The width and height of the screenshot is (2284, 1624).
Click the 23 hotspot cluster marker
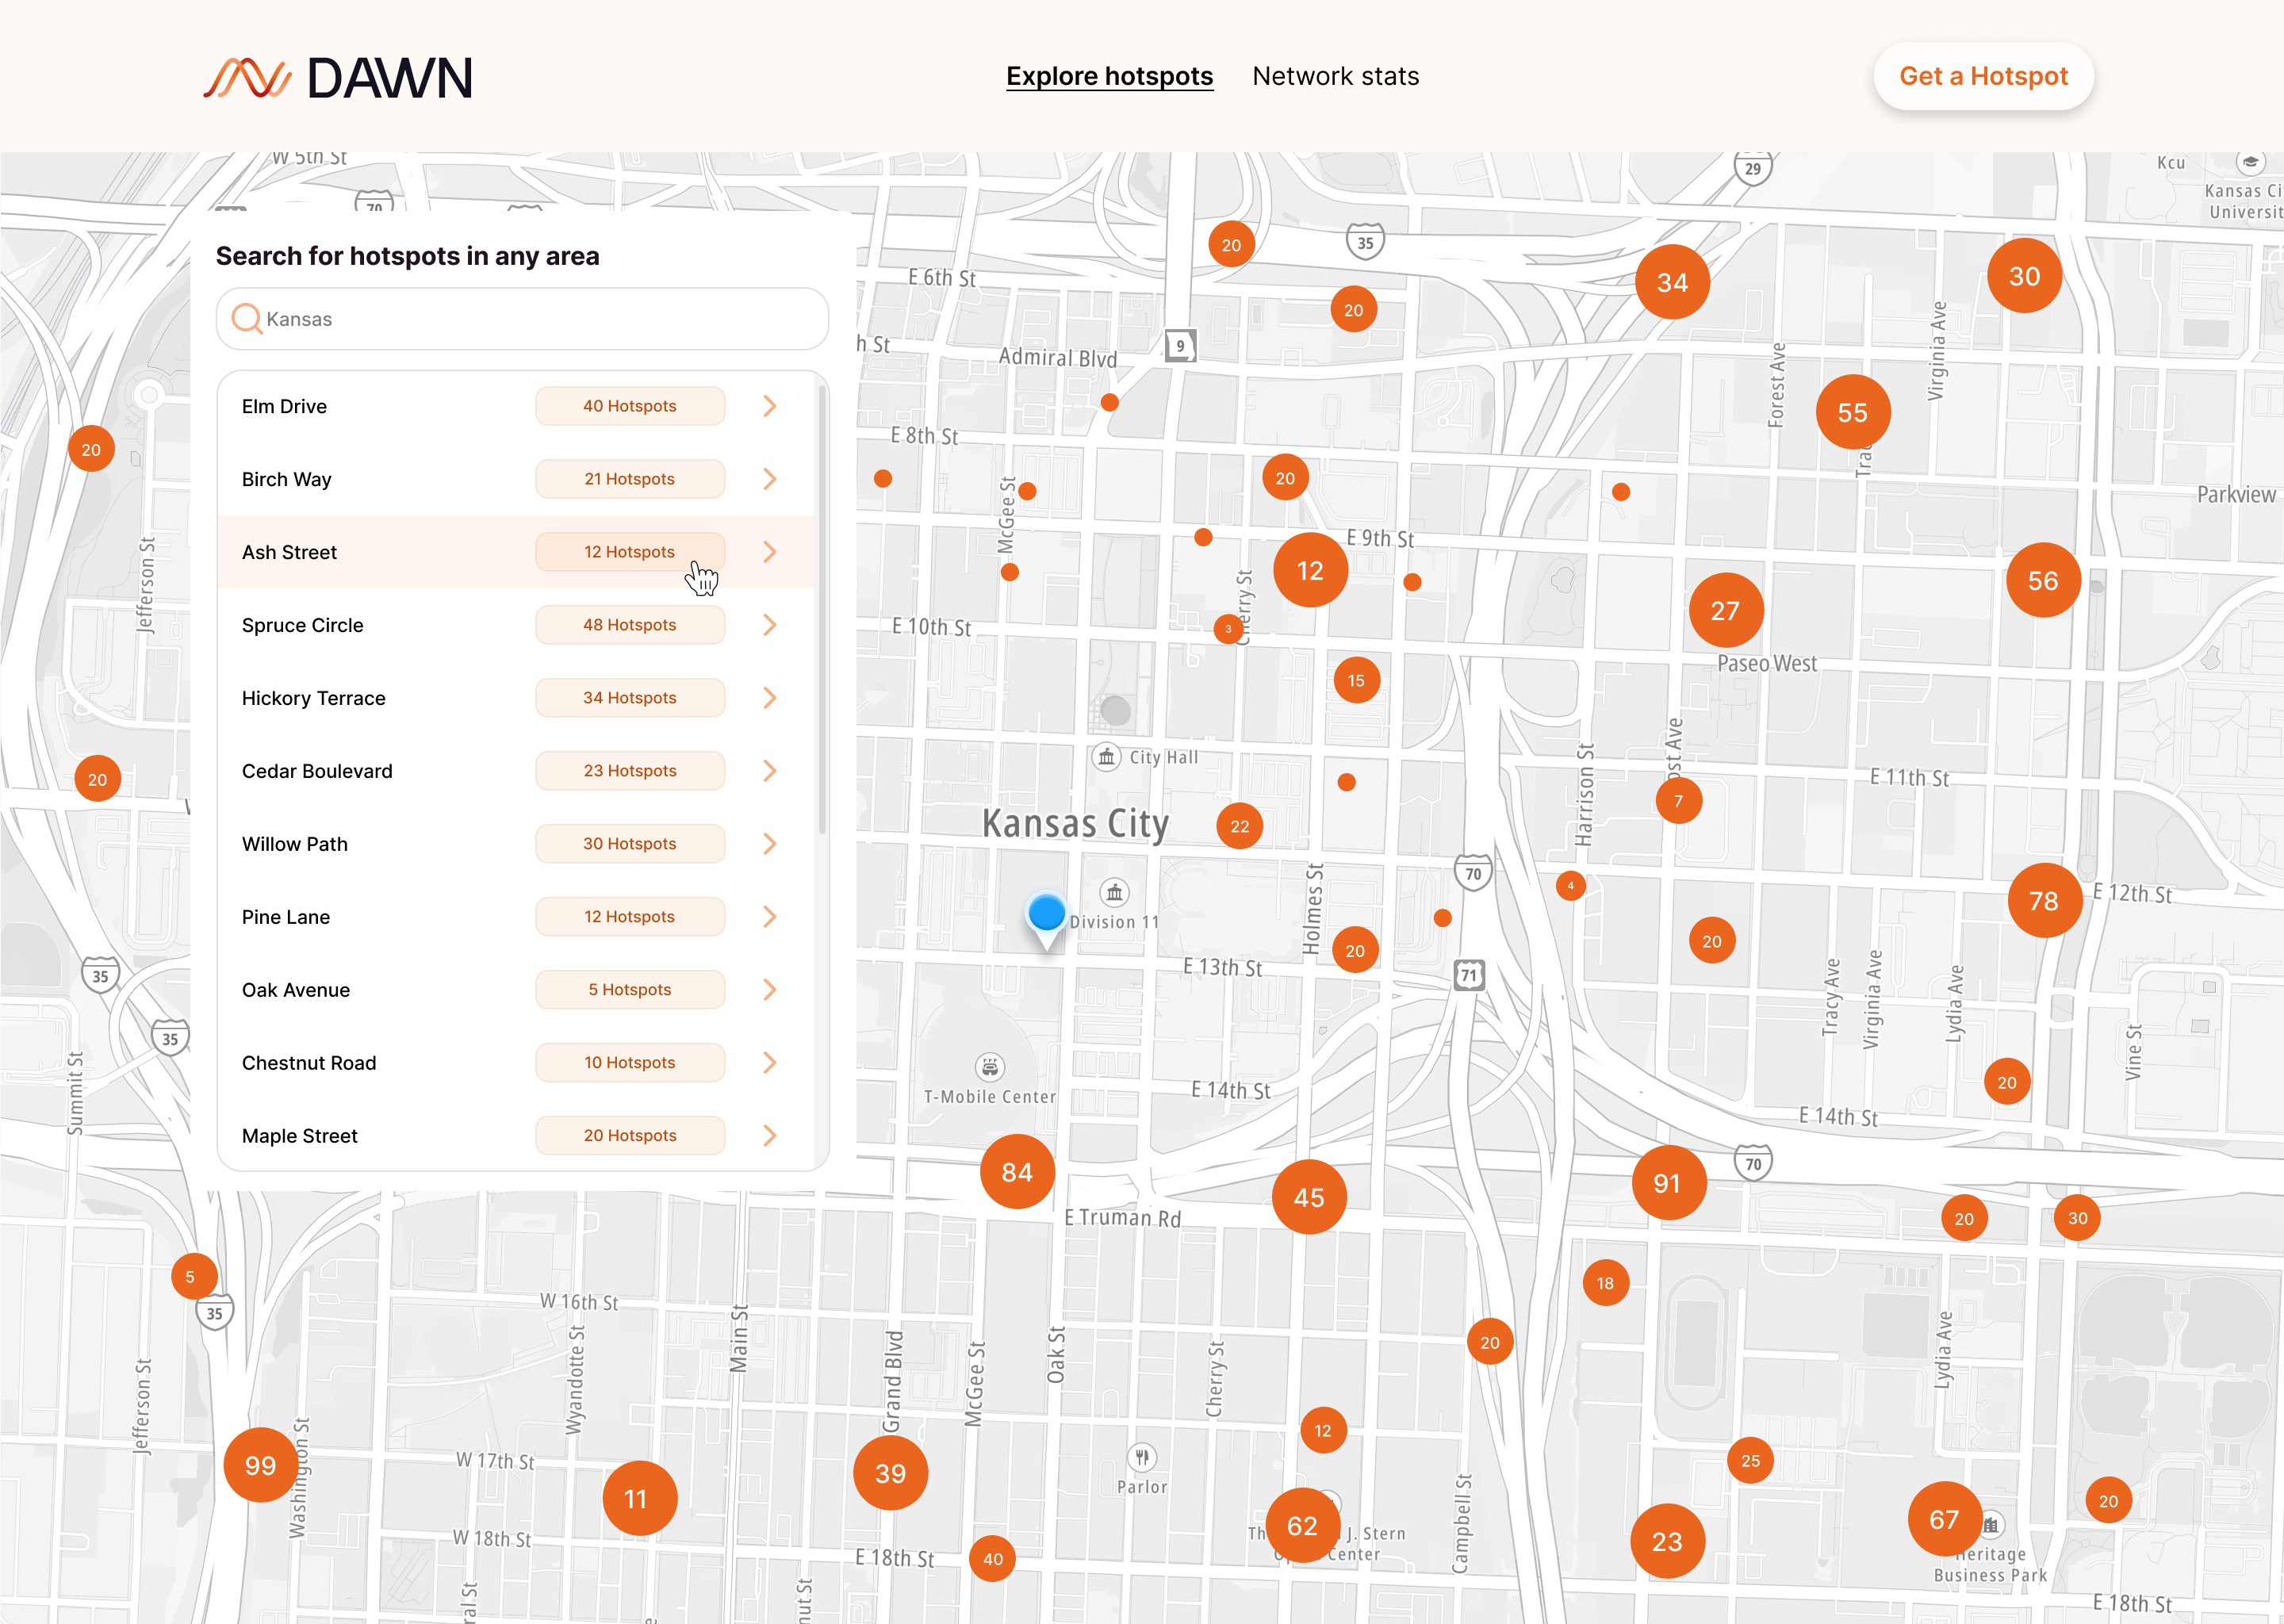[x=1667, y=1541]
